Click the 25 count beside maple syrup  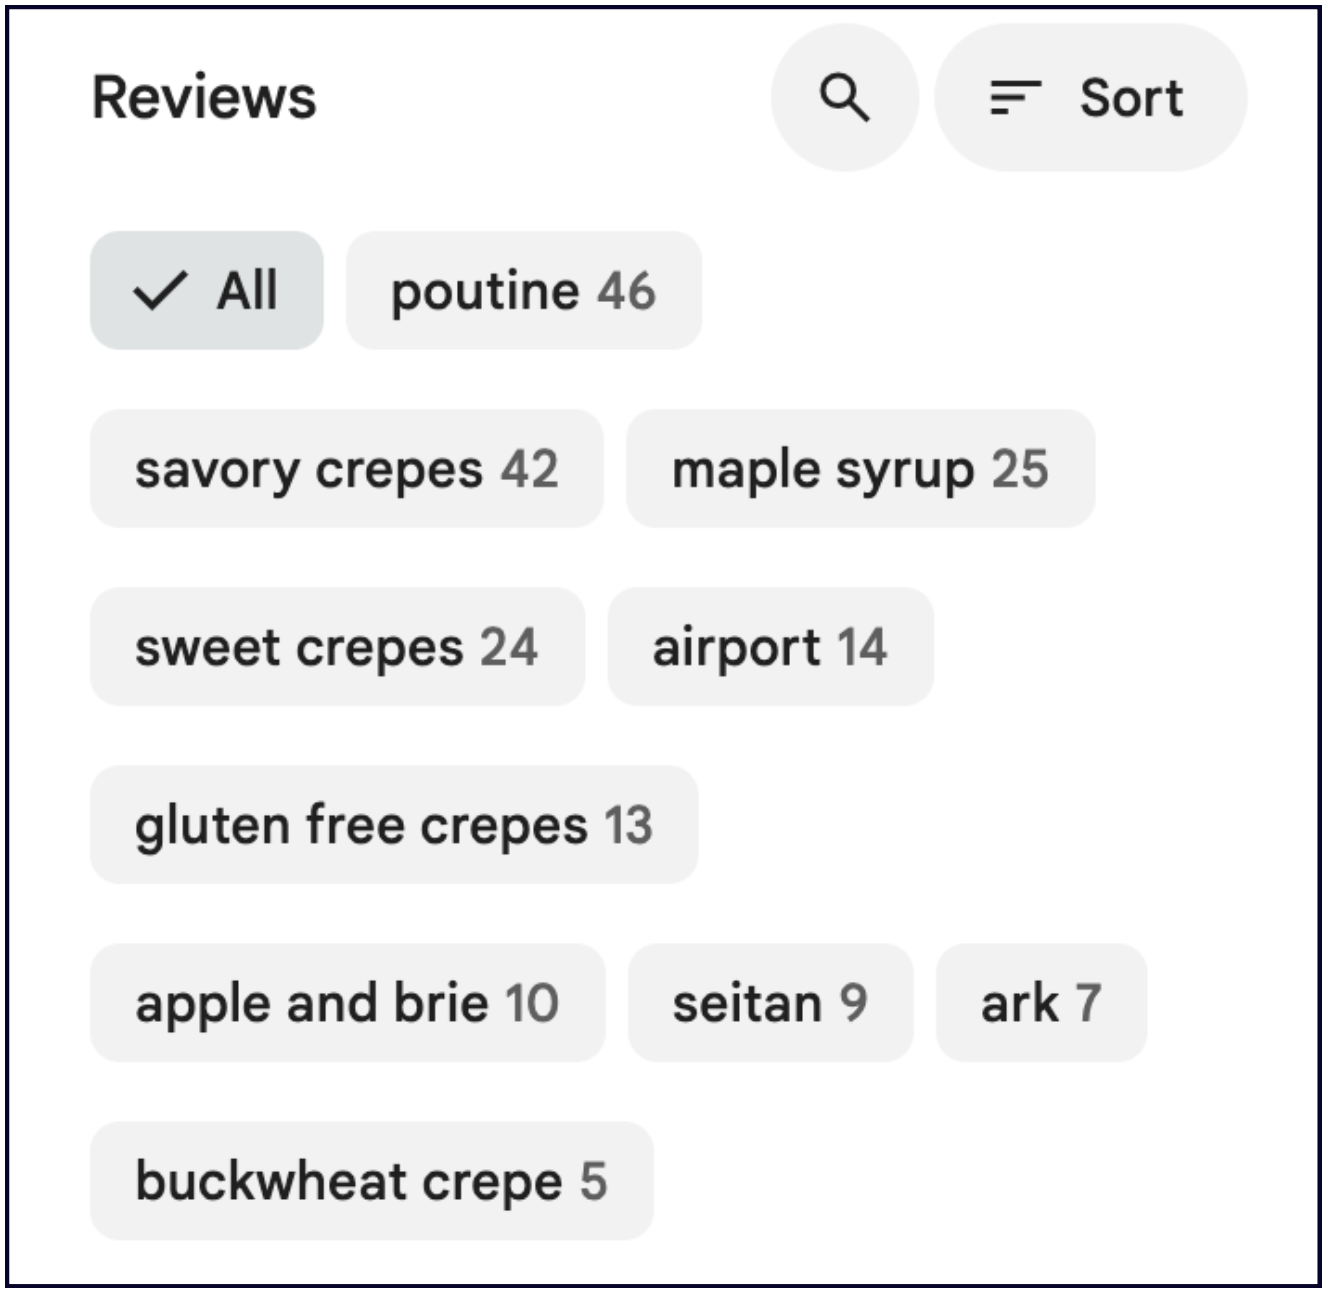pyautogui.click(x=1020, y=469)
